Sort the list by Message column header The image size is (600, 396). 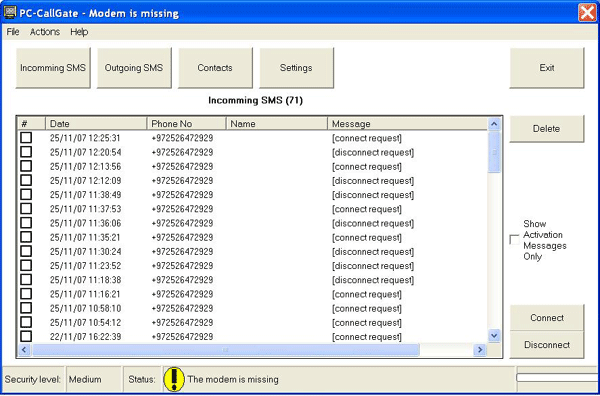pyautogui.click(x=408, y=124)
